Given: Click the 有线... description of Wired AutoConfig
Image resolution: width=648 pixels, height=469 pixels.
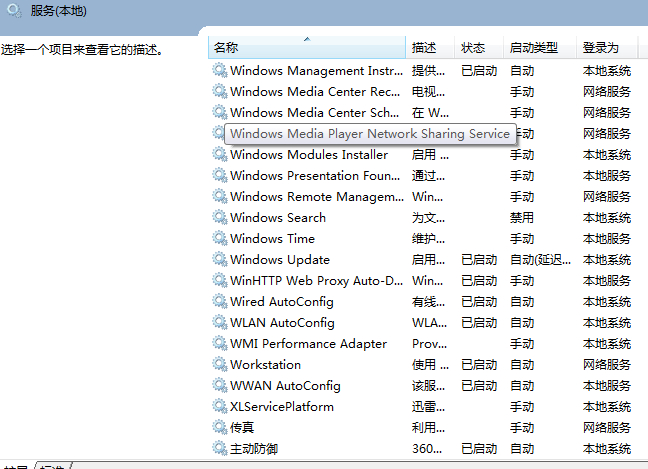Looking at the screenshot, I should click(428, 302).
